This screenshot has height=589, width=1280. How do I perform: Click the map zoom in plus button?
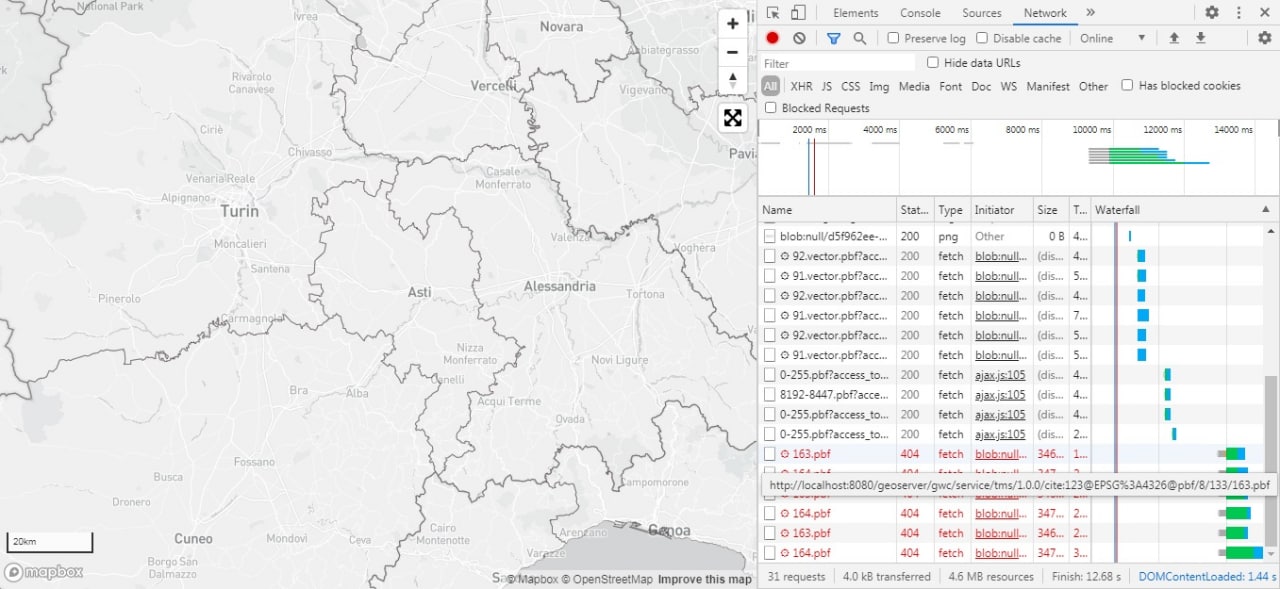733,24
